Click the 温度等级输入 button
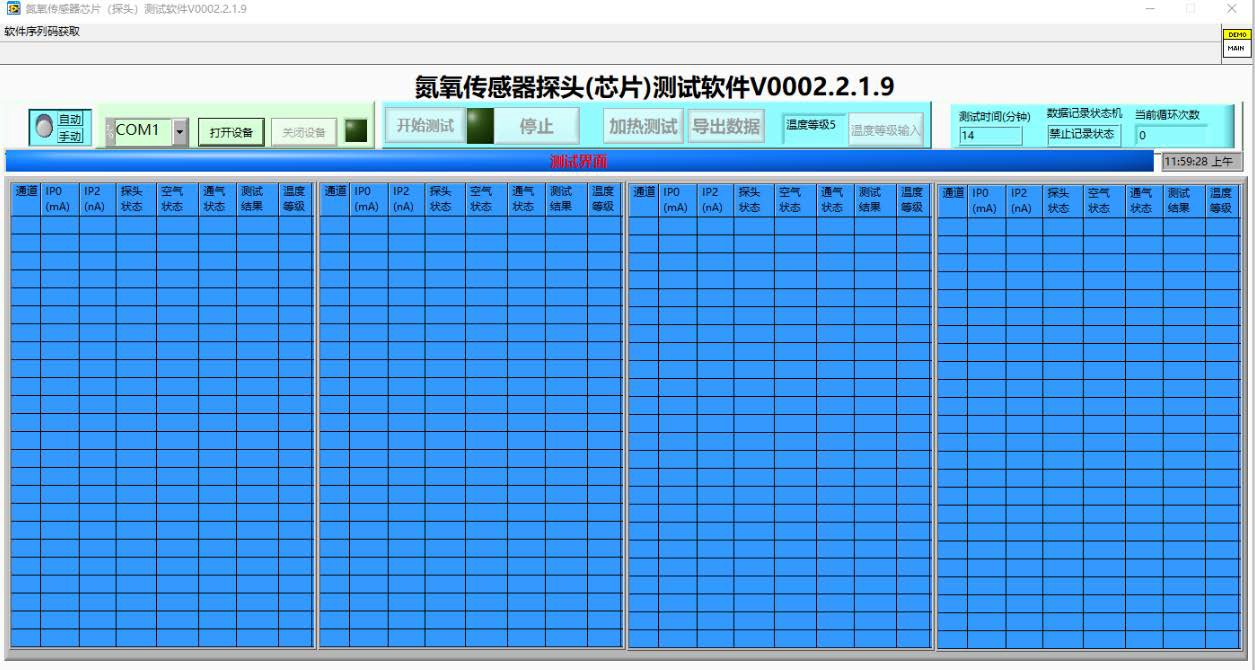Viewport: 1255px width, 670px height. [x=885, y=130]
